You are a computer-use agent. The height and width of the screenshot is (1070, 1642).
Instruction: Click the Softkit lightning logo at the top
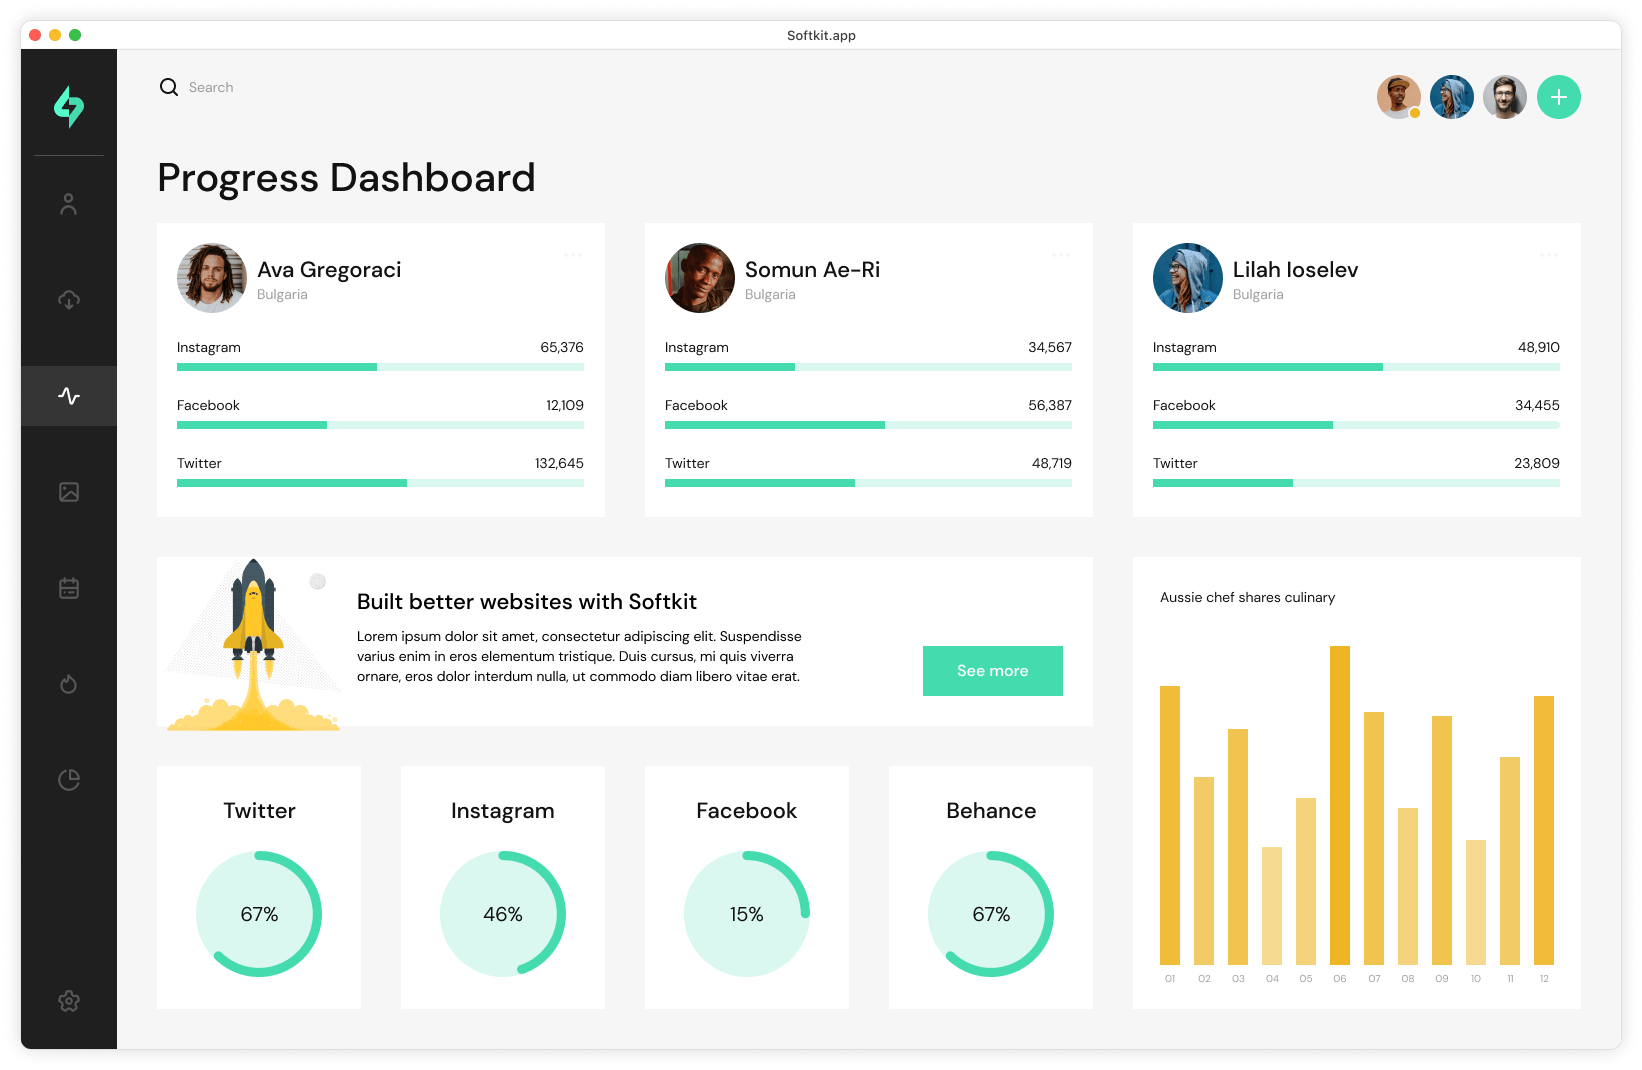click(x=68, y=107)
